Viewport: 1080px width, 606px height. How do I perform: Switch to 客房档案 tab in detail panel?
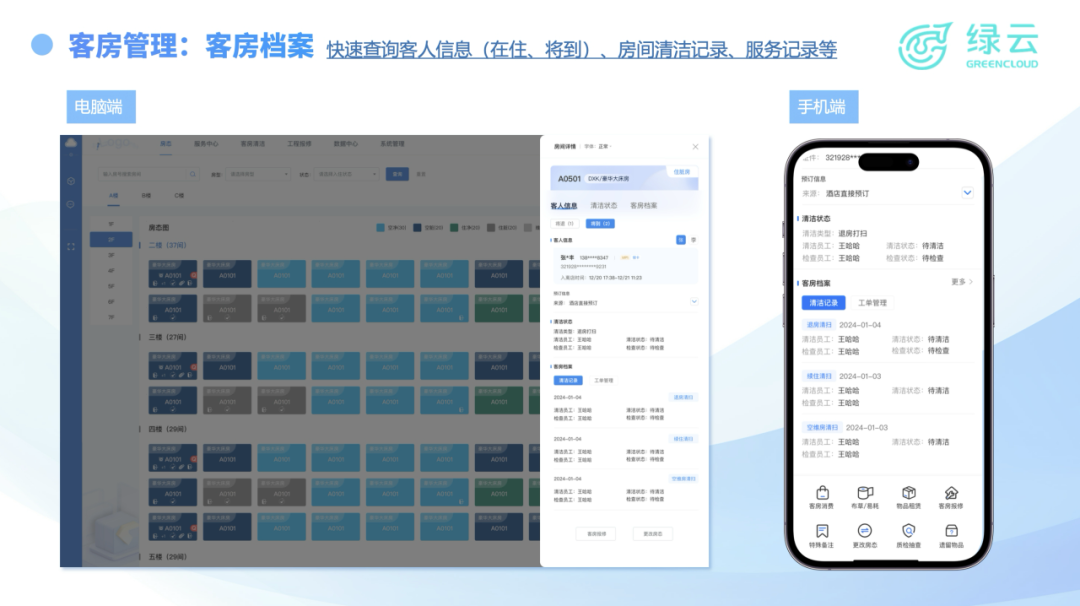(644, 206)
